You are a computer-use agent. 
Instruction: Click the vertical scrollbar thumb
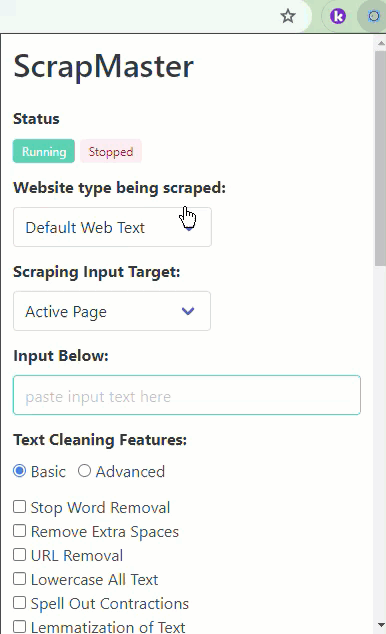click(x=381, y=158)
